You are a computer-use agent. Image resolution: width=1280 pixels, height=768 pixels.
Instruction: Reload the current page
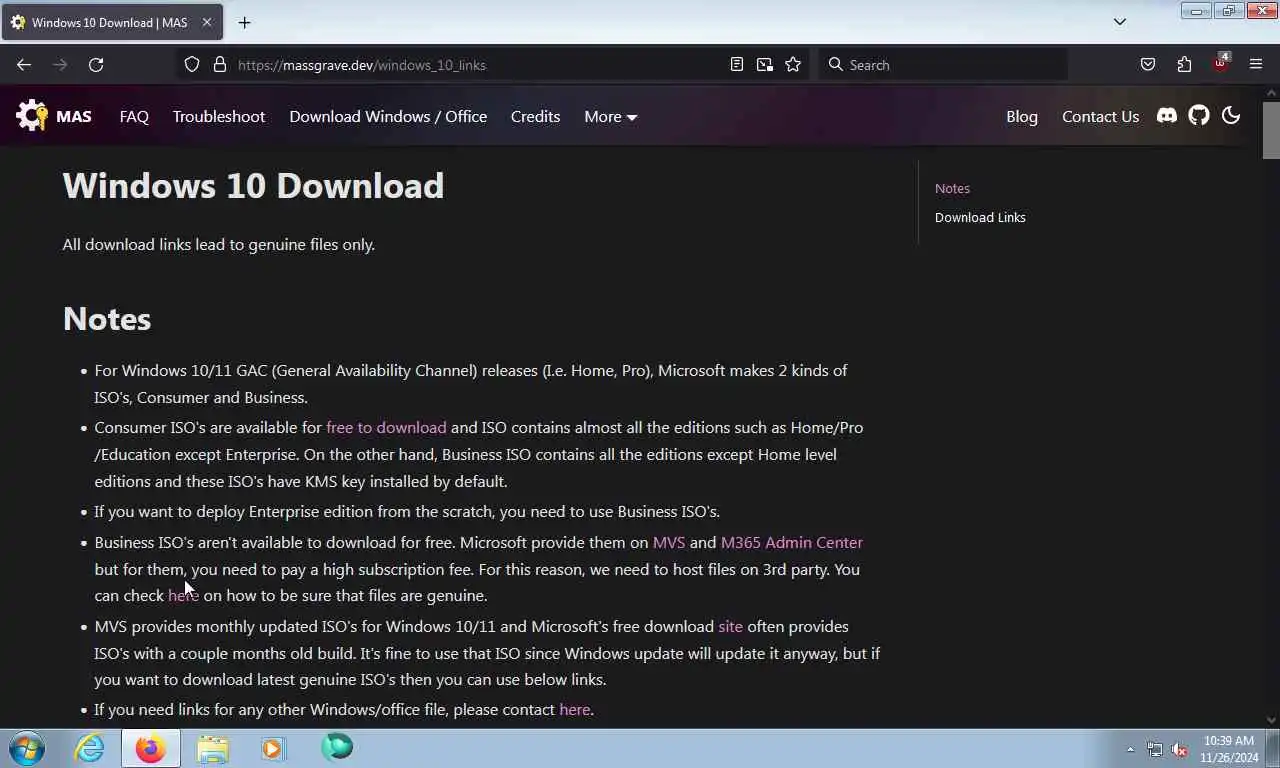96,65
